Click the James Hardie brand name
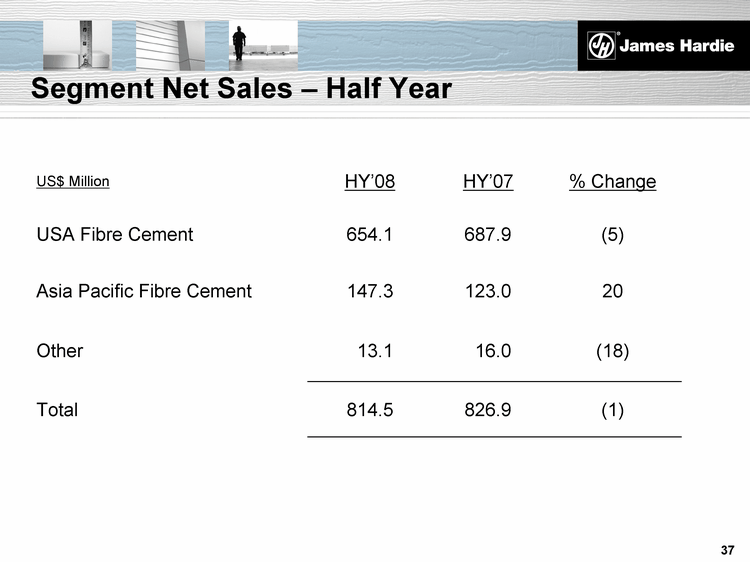 coord(677,47)
